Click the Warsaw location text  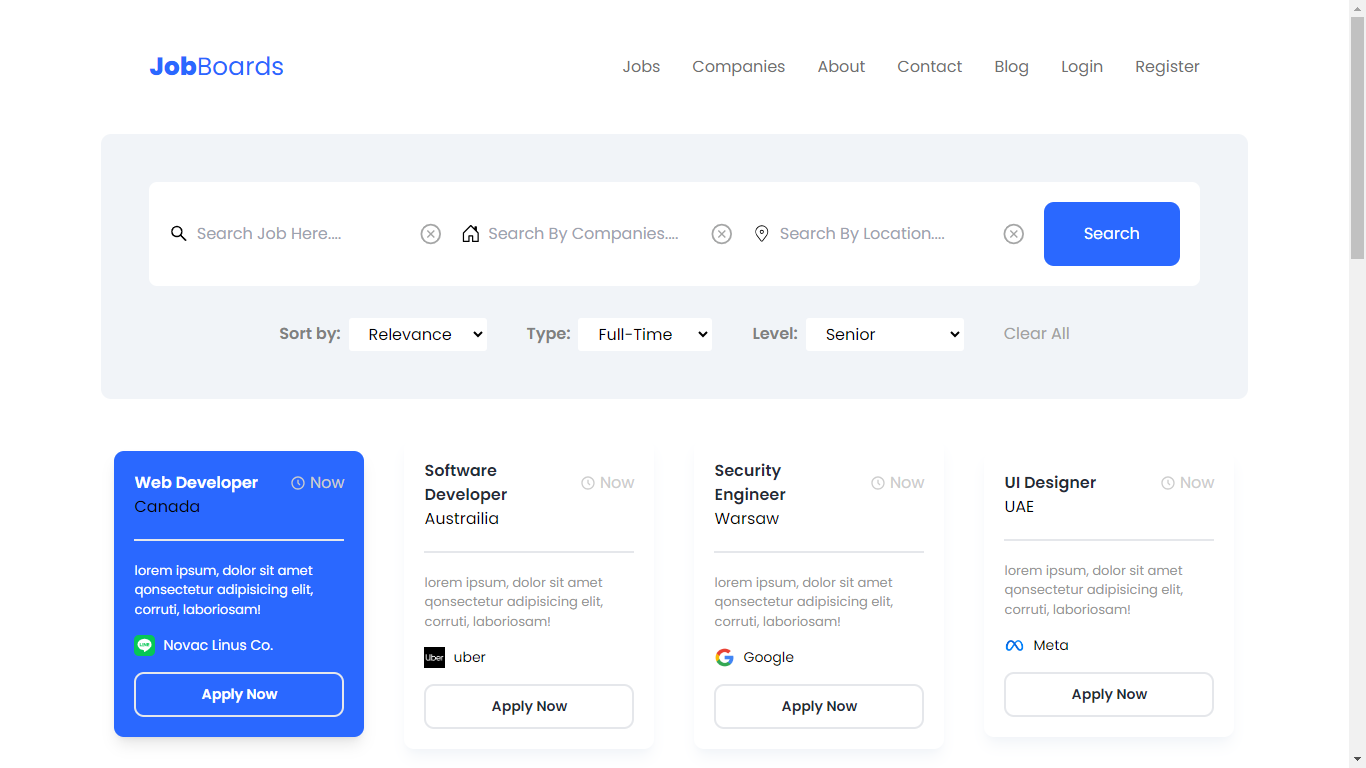746,519
